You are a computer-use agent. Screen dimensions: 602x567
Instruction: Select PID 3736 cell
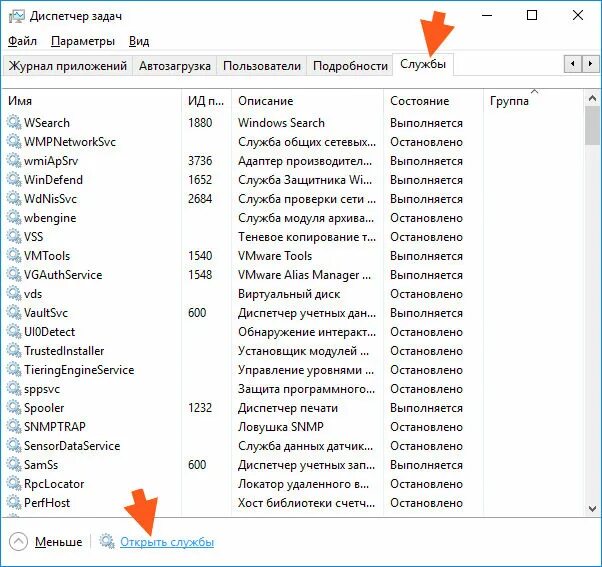(200, 160)
